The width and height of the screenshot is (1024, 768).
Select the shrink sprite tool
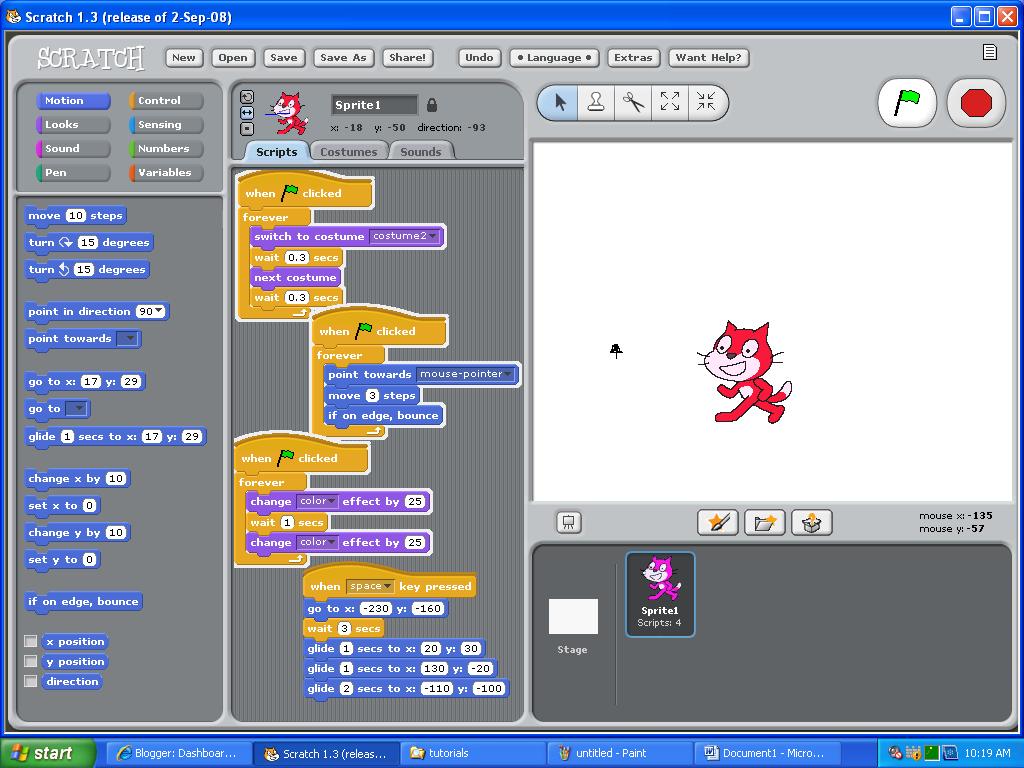[x=706, y=103]
